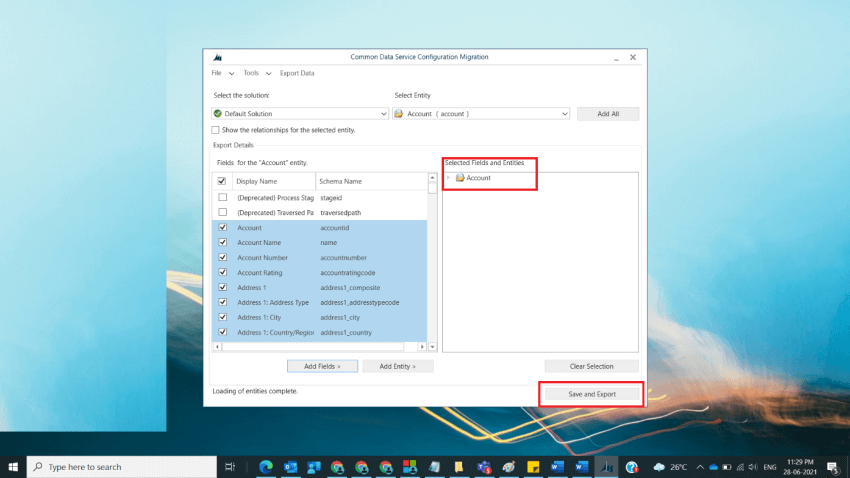Click the arrow next to File menu

tap(231, 74)
